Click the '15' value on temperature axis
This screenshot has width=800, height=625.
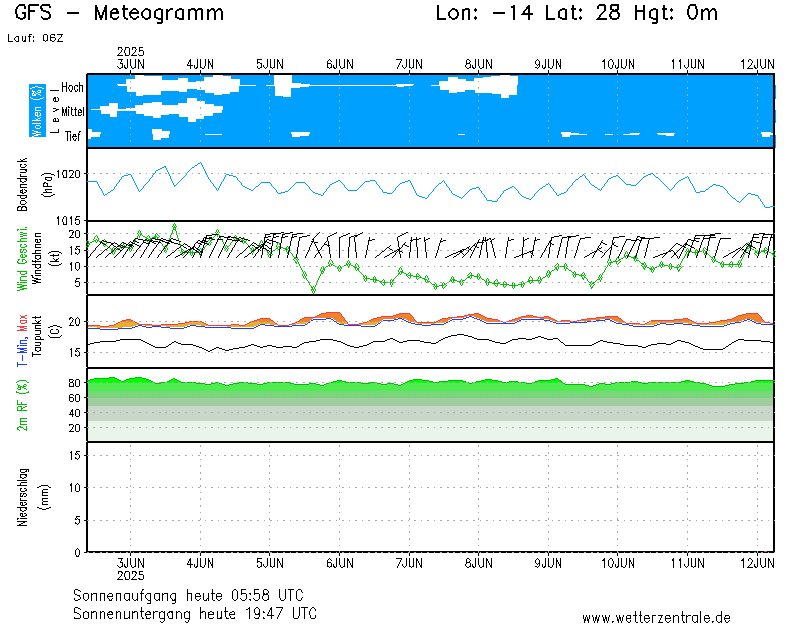(x=75, y=353)
